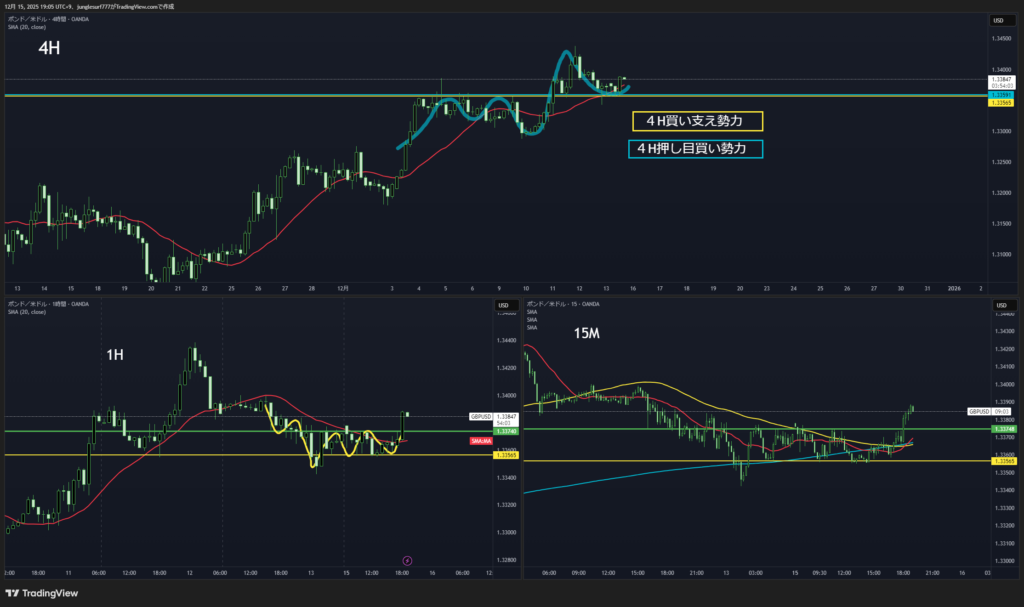This screenshot has height=607, width=1024.
Task: Click the 1.33847 current price label on 4H chart
Action: tap(1000, 79)
